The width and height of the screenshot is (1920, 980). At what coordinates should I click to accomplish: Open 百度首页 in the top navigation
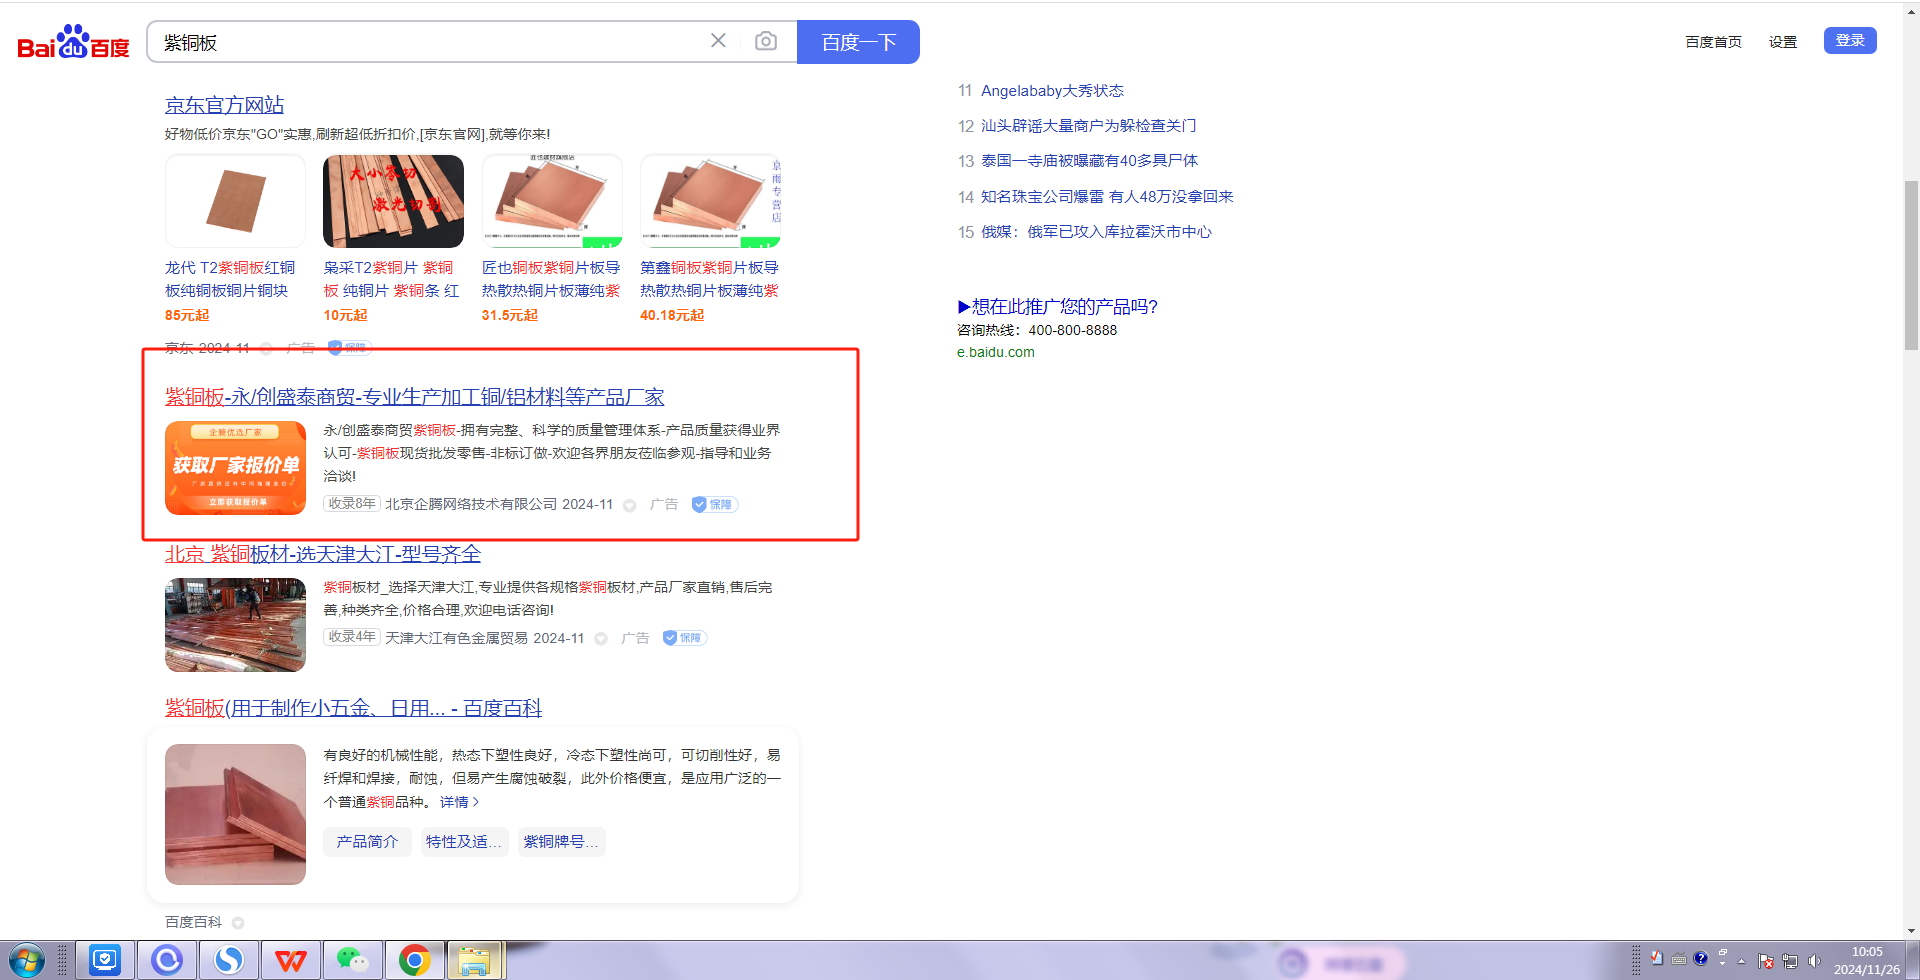[x=1713, y=42]
